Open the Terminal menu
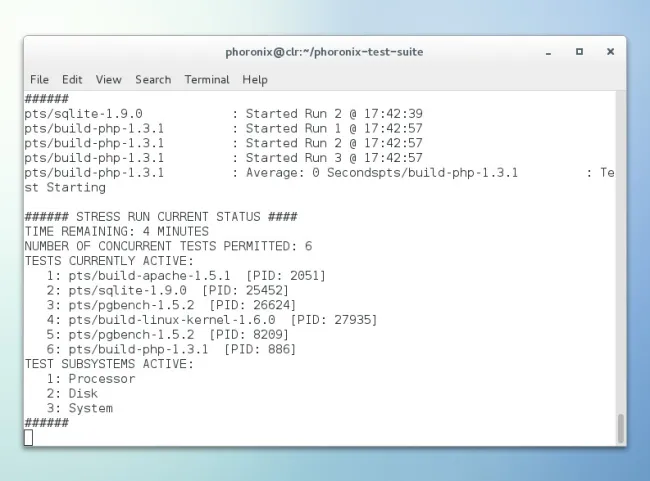The height and width of the screenshot is (481, 650). click(x=207, y=80)
